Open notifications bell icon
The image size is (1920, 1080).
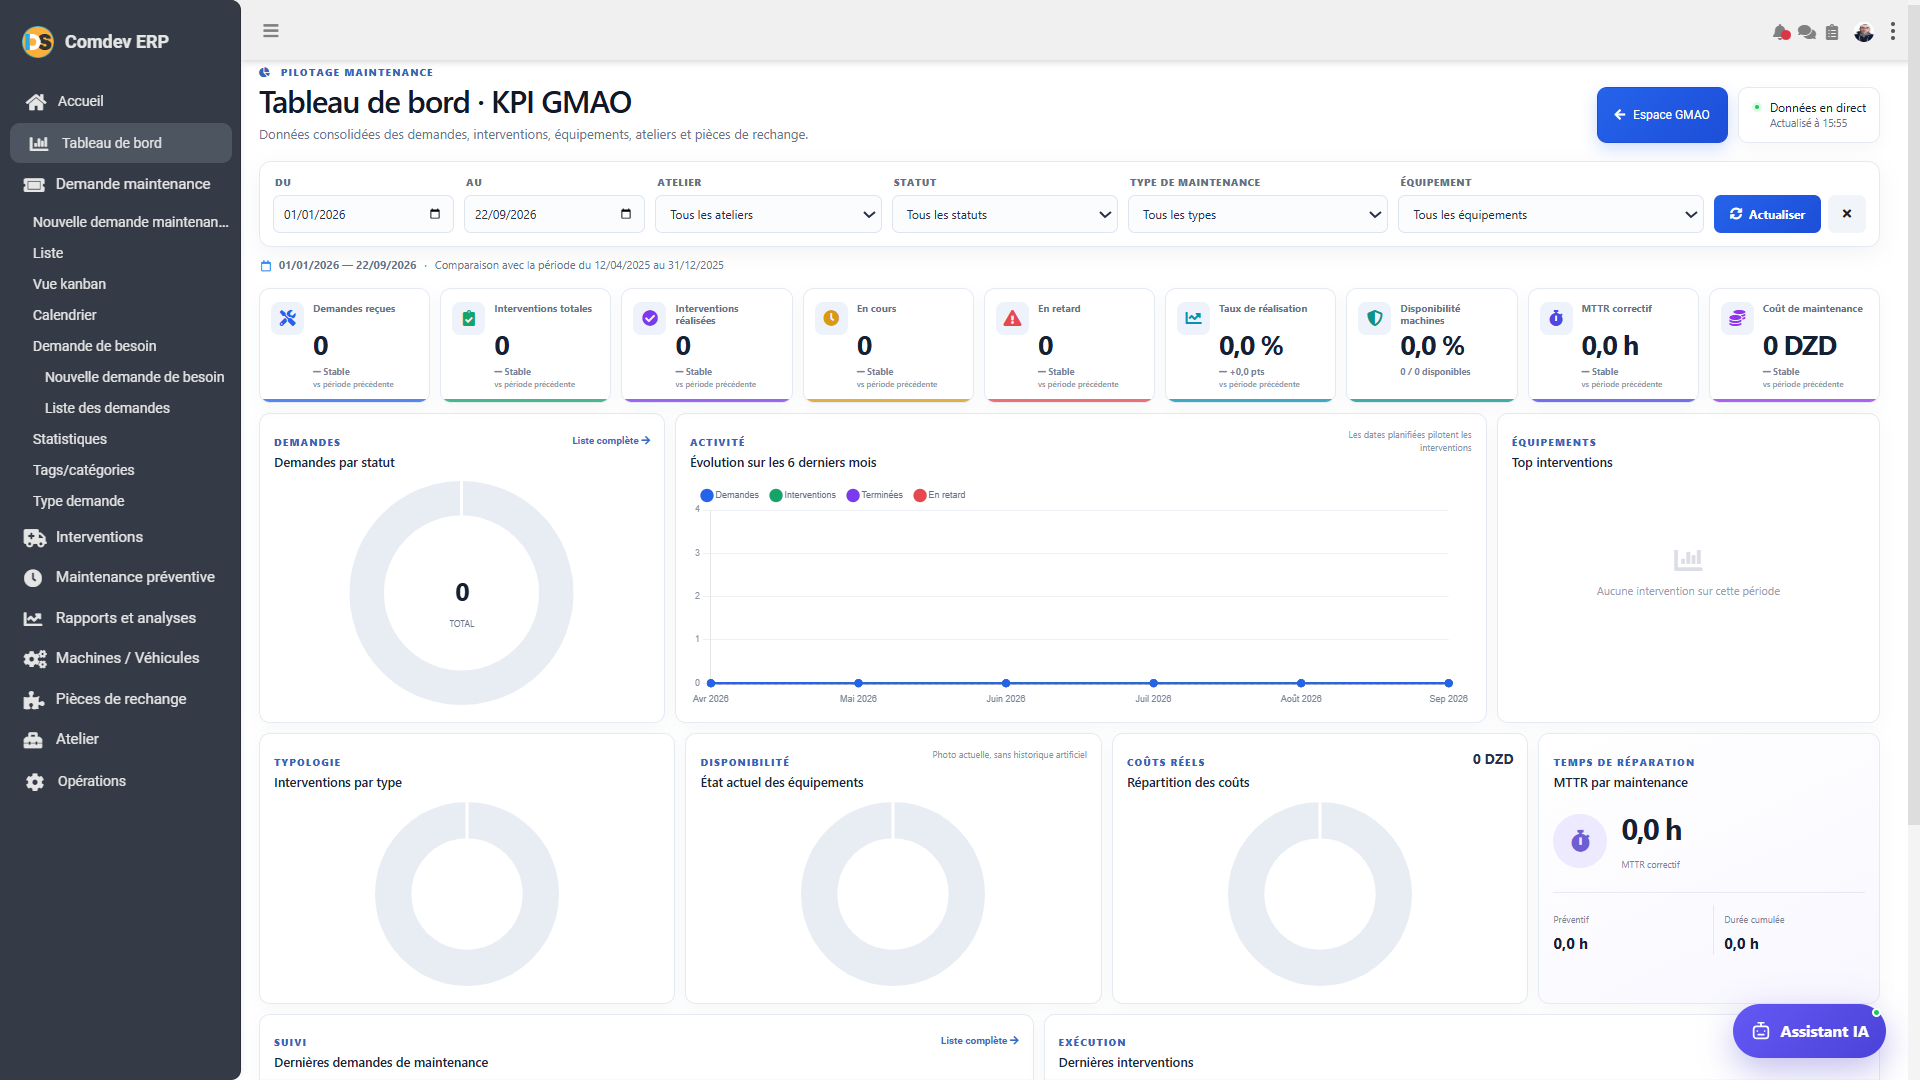click(x=1781, y=32)
